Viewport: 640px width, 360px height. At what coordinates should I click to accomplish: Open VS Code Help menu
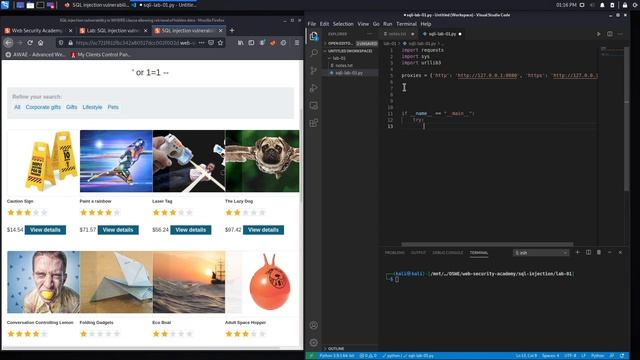click(x=426, y=24)
